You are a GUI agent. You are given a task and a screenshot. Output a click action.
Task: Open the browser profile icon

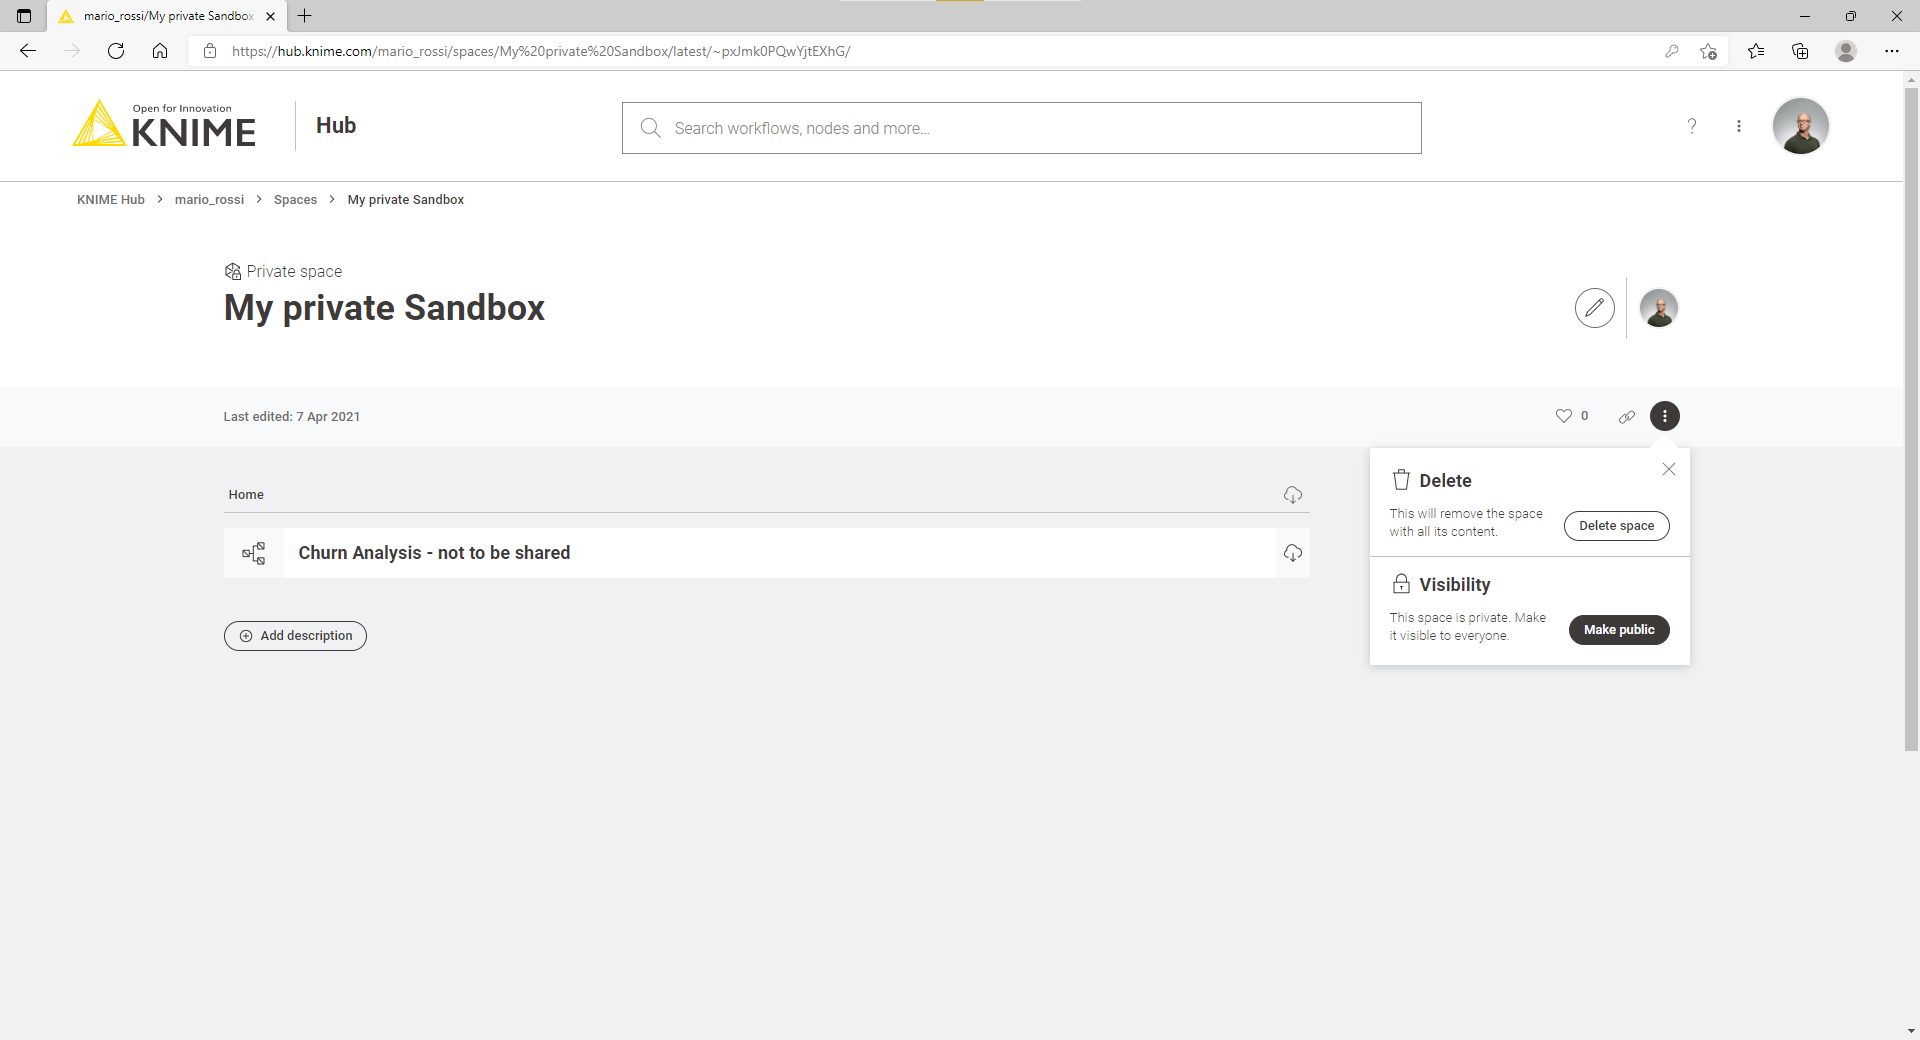coord(1846,51)
